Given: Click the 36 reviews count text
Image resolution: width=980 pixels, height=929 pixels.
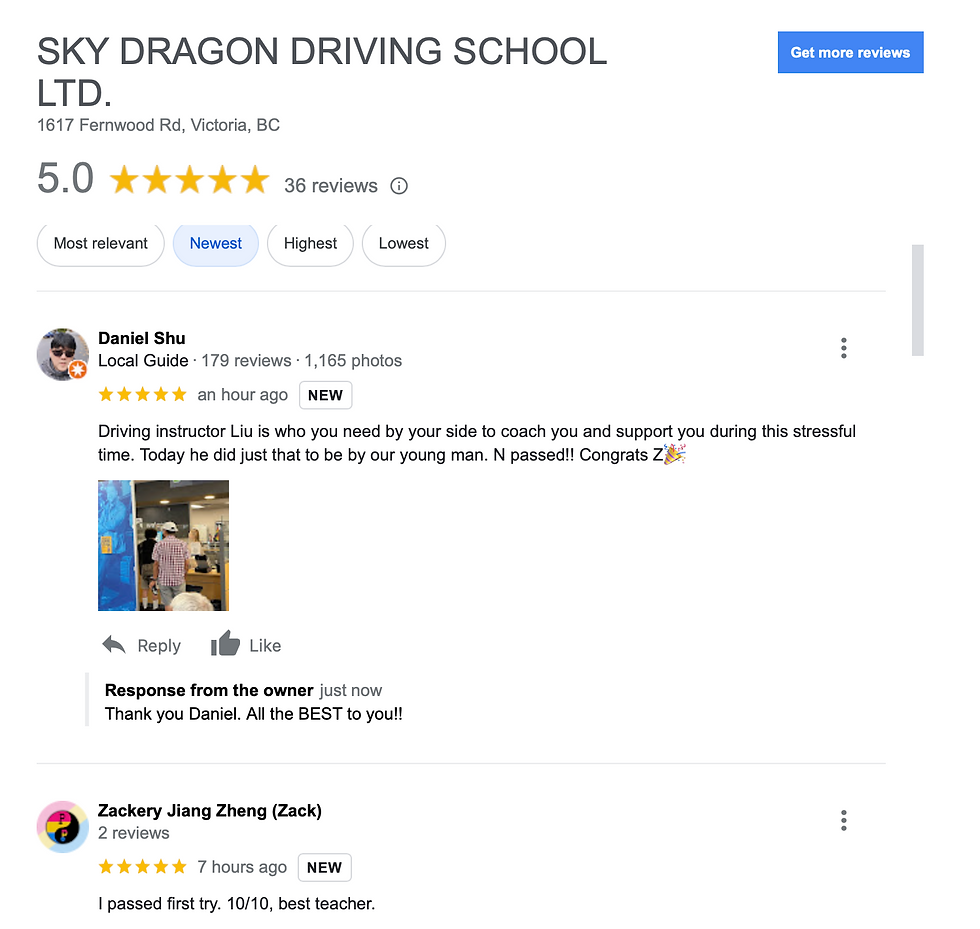Looking at the screenshot, I should (331, 186).
